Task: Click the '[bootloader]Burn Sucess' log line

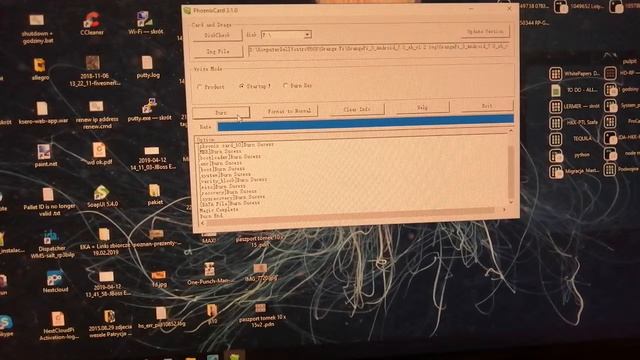Action: pyautogui.click(x=230, y=157)
